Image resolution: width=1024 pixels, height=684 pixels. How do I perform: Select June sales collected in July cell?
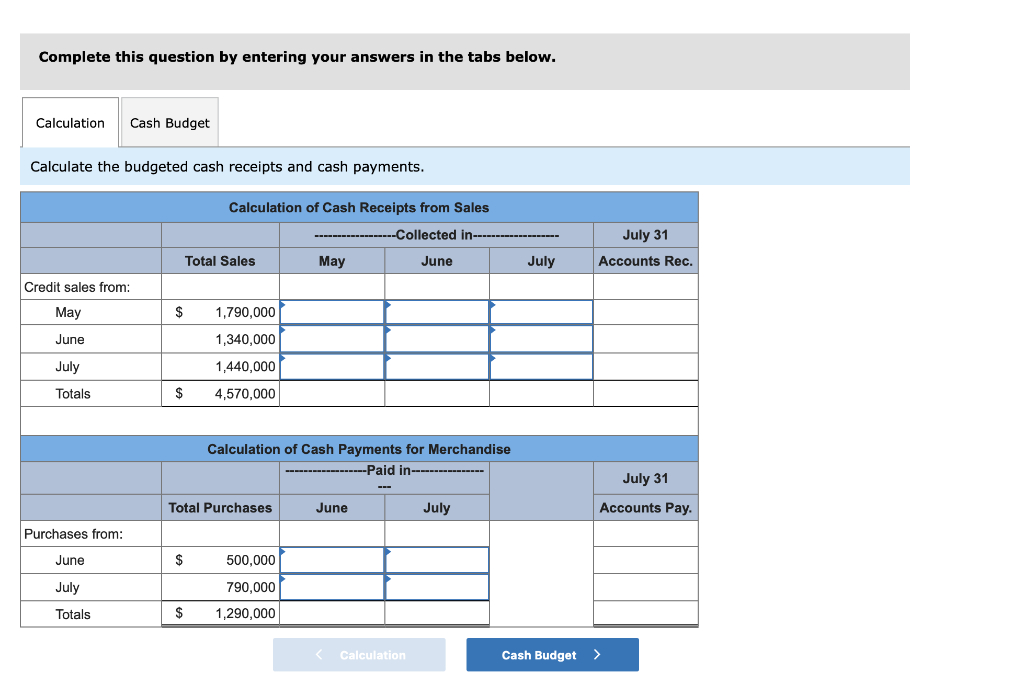[x=541, y=339]
